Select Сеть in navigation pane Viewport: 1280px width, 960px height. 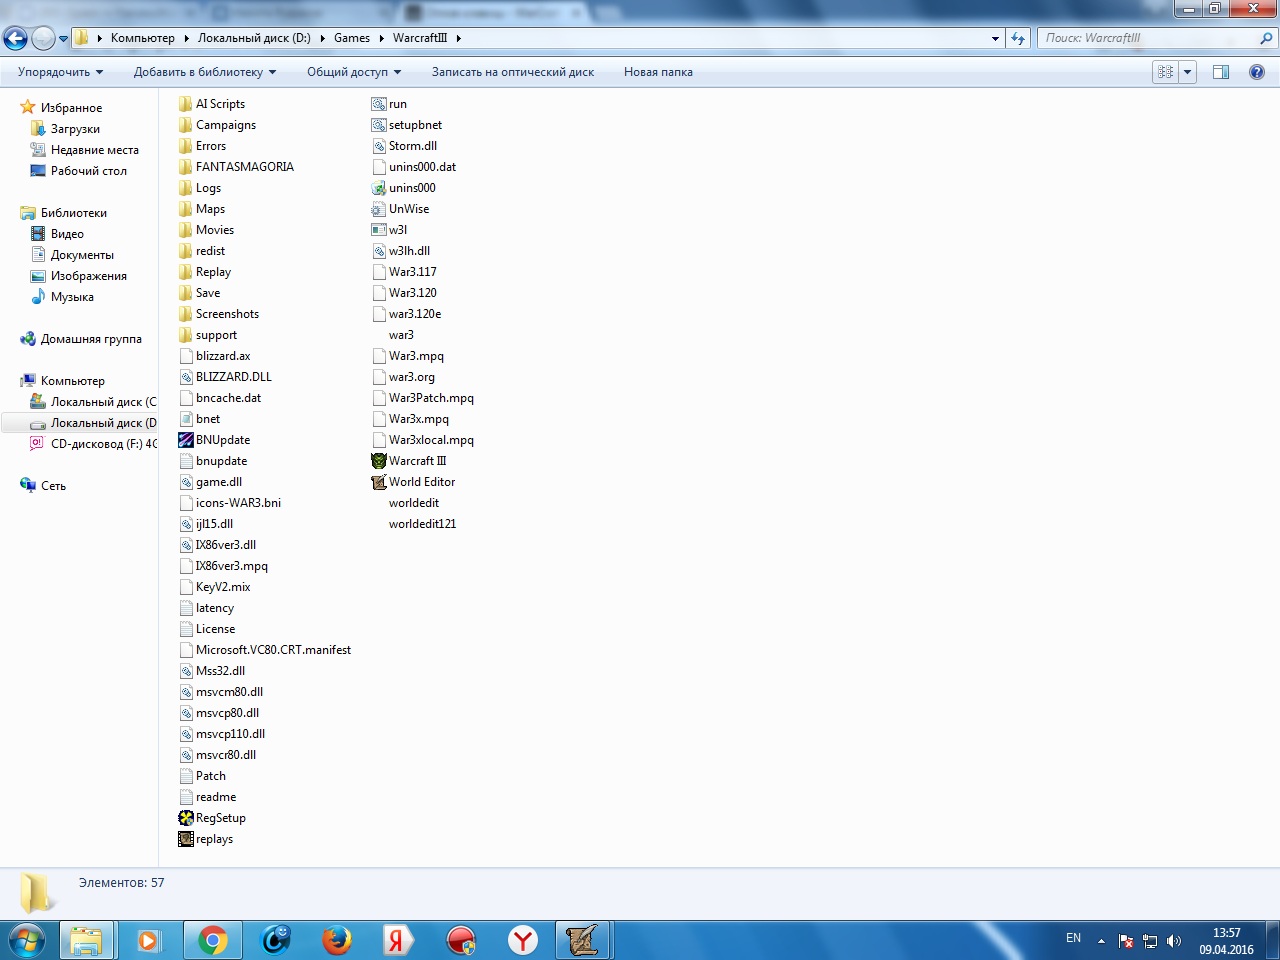click(53, 486)
